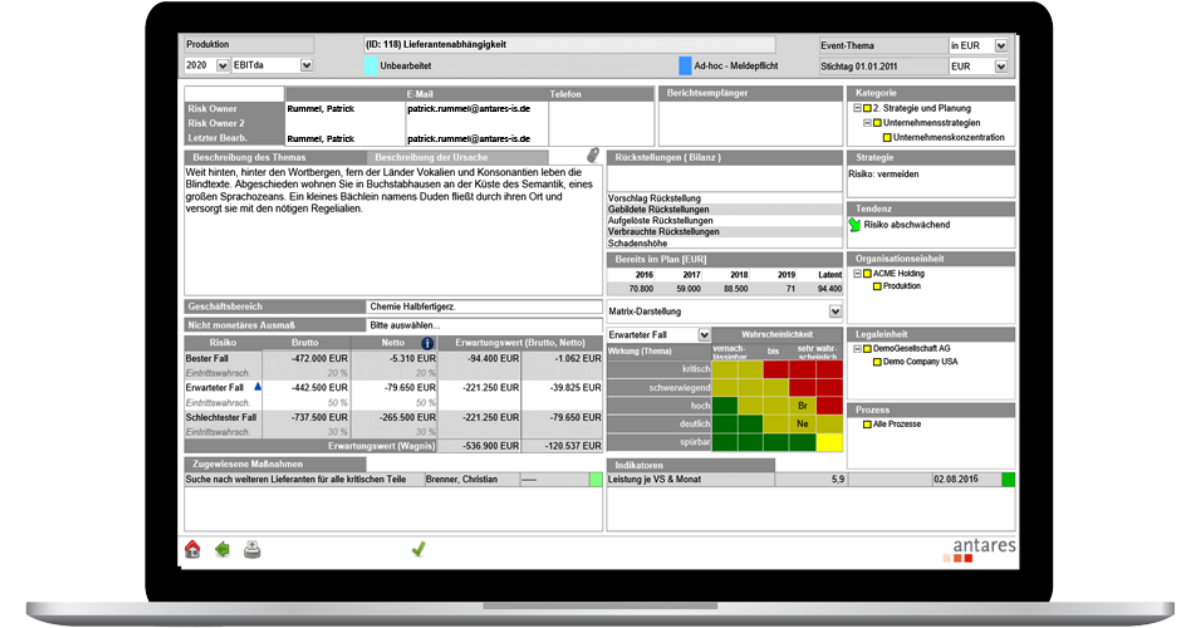Click yellow icon beside Demo Company USA
The height and width of the screenshot is (628, 1200).
pyautogui.click(x=878, y=362)
